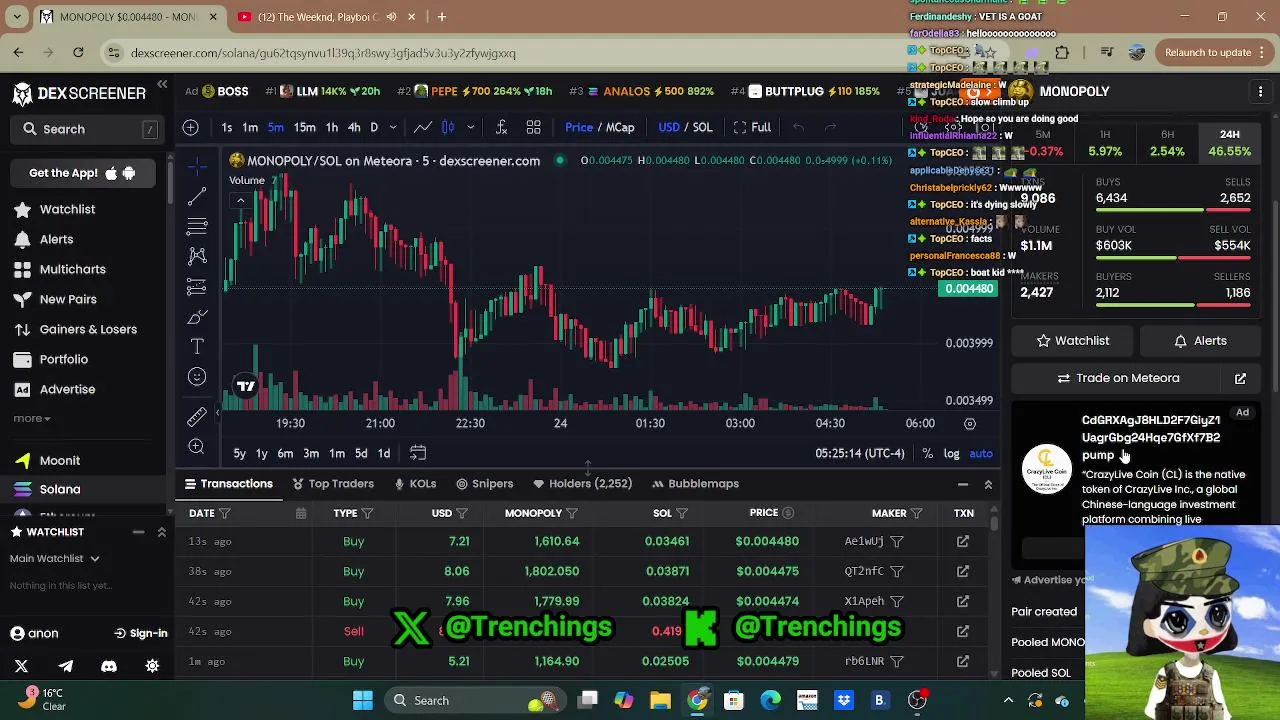Toggle percent scale on the chart

(927, 453)
